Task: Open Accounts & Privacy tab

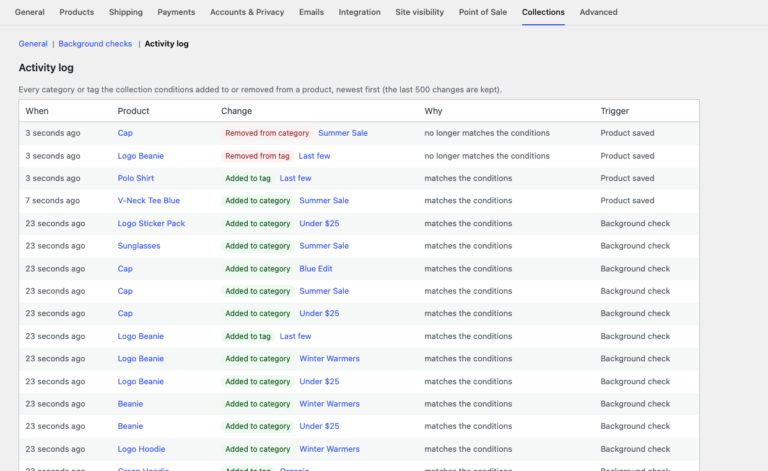Action: point(247,12)
